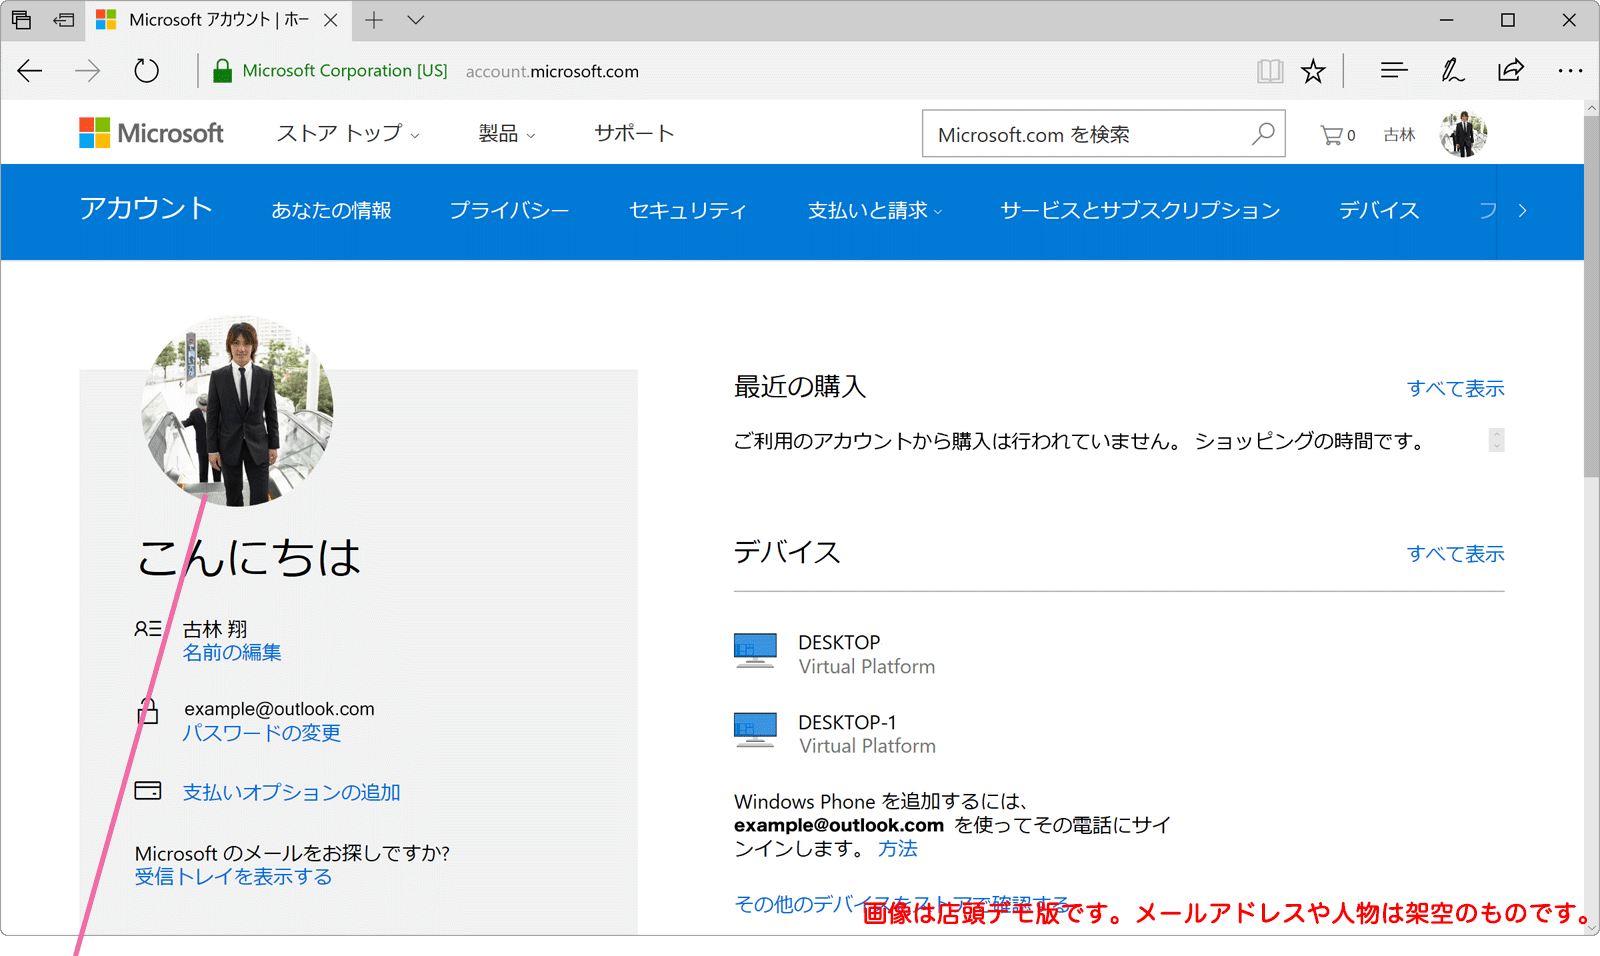
Task: Click the 方法 link
Action: [x=898, y=849]
